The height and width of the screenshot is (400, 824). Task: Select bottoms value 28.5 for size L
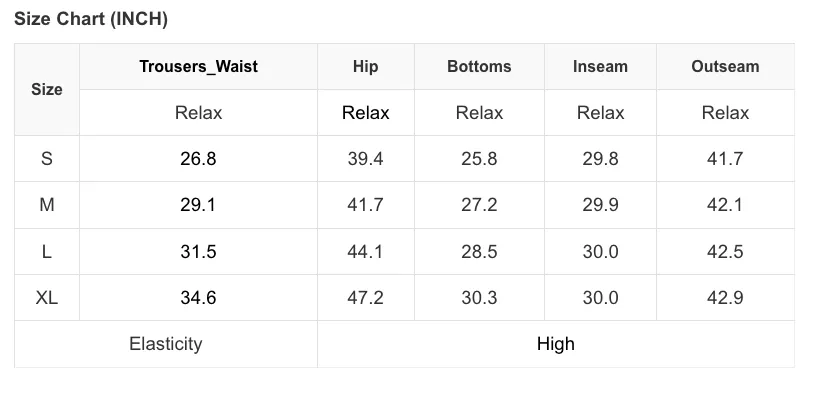(x=479, y=252)
